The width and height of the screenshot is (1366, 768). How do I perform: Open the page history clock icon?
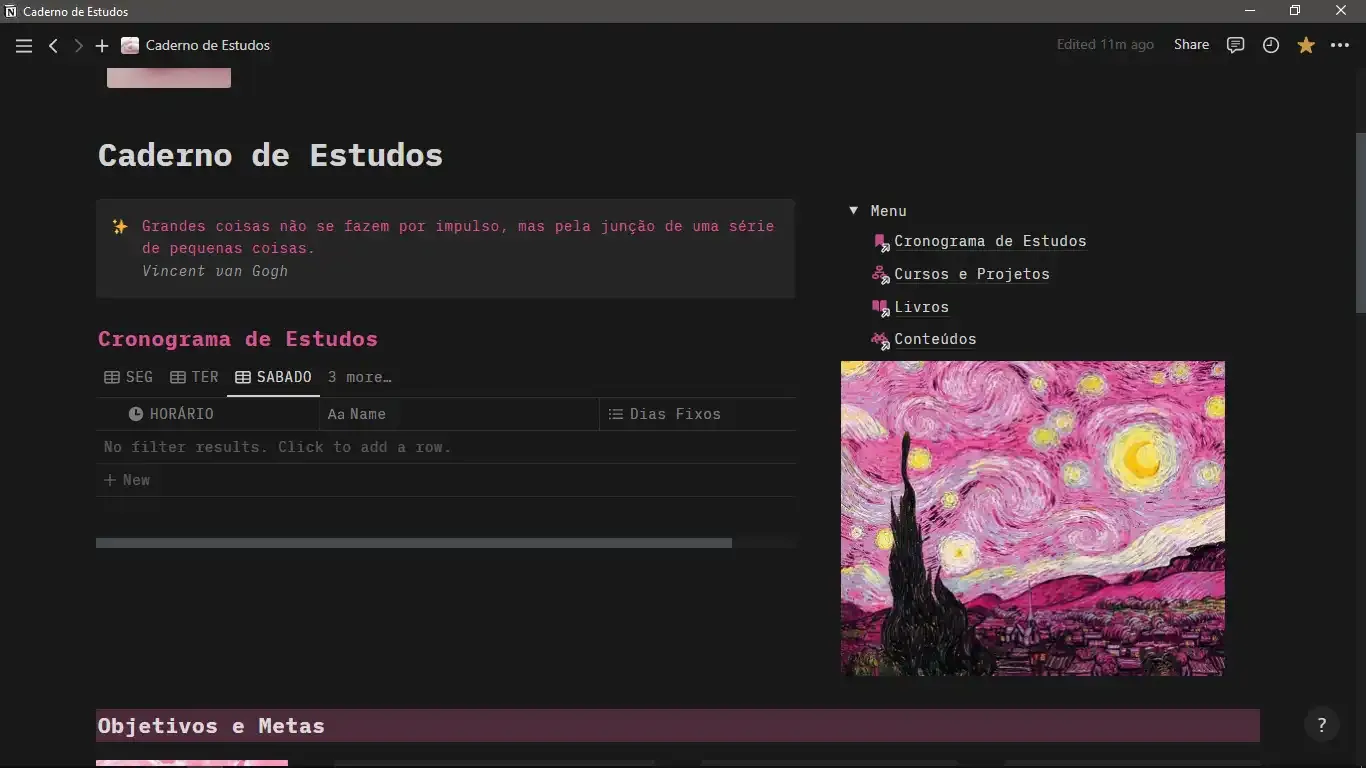(1271, 45)
